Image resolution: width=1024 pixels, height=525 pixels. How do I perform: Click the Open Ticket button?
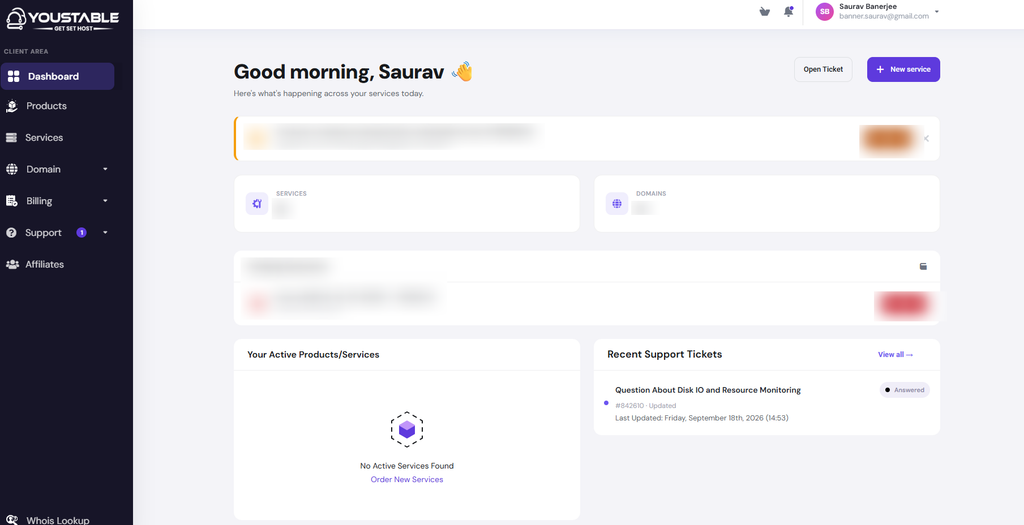point(823,69)
